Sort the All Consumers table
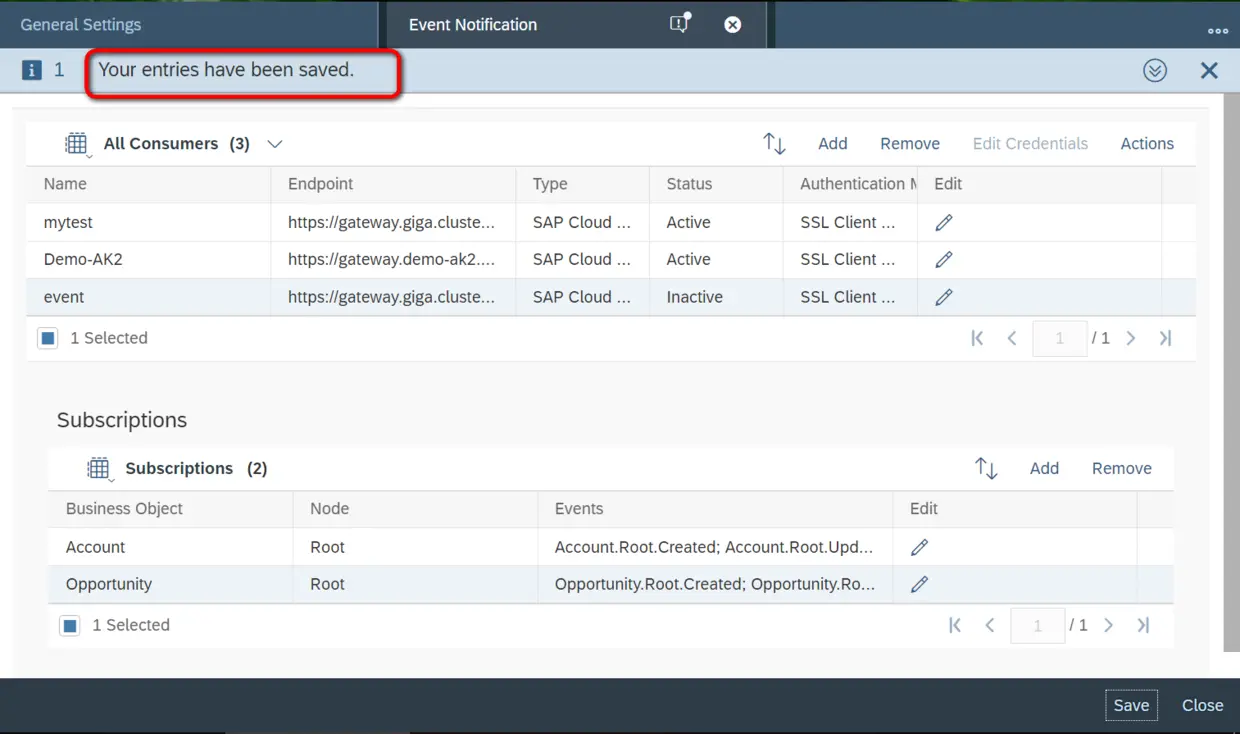The image size is (1240, 734). pos(774,144)
